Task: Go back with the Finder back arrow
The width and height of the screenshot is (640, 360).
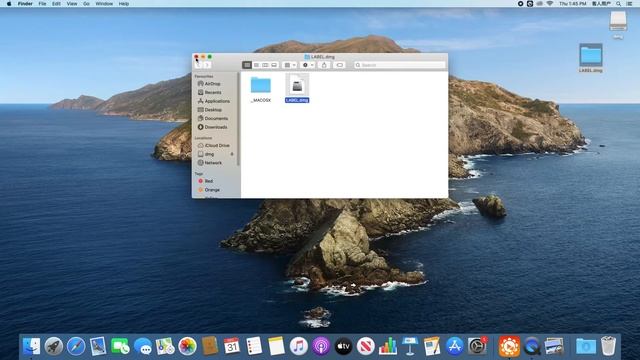Action: point(198,65)
